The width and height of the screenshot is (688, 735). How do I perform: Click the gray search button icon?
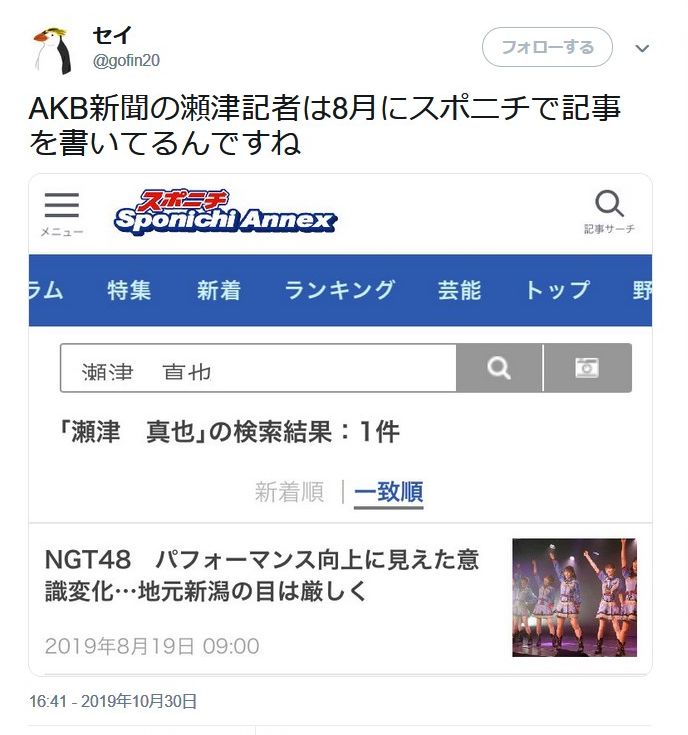coord(499,368)
